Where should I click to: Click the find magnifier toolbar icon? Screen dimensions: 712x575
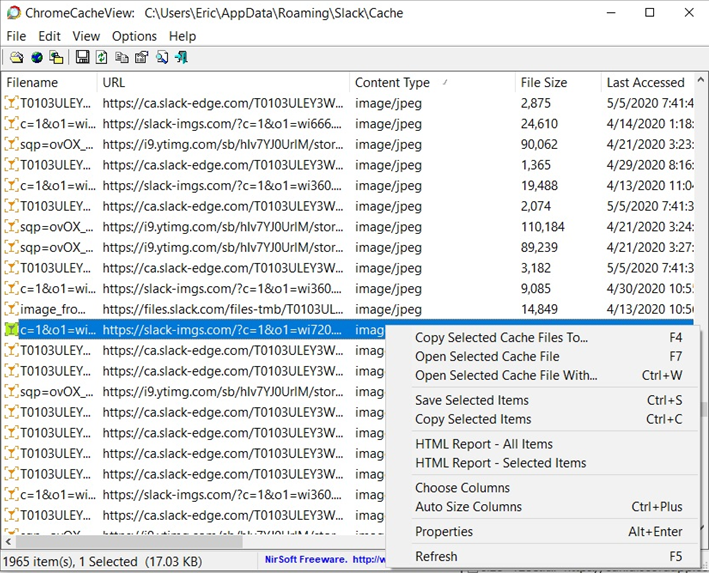click(x=162, y=58)
